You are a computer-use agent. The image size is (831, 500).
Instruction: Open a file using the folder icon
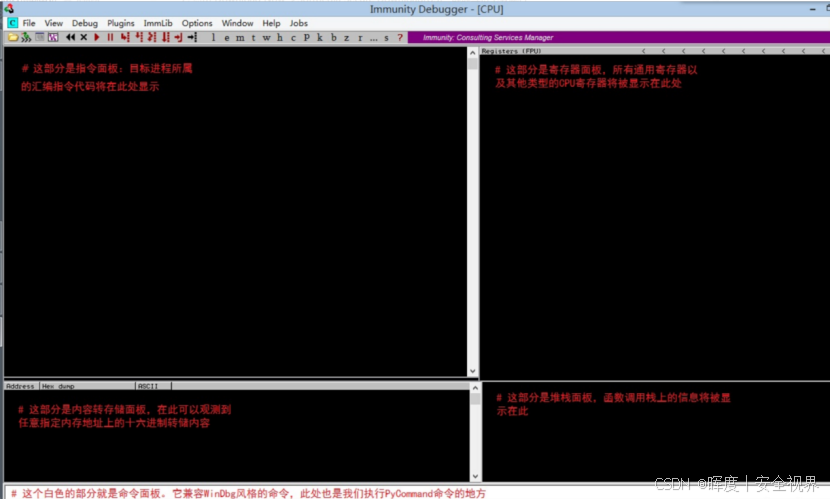coord(13,37)
